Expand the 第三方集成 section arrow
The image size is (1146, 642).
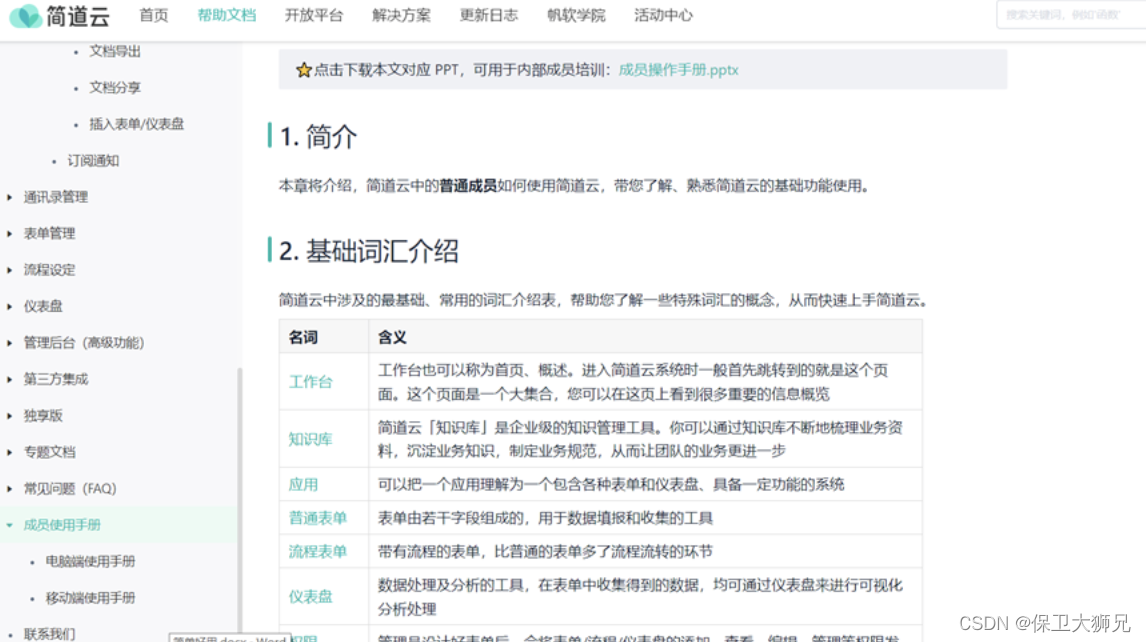[10, 379]
